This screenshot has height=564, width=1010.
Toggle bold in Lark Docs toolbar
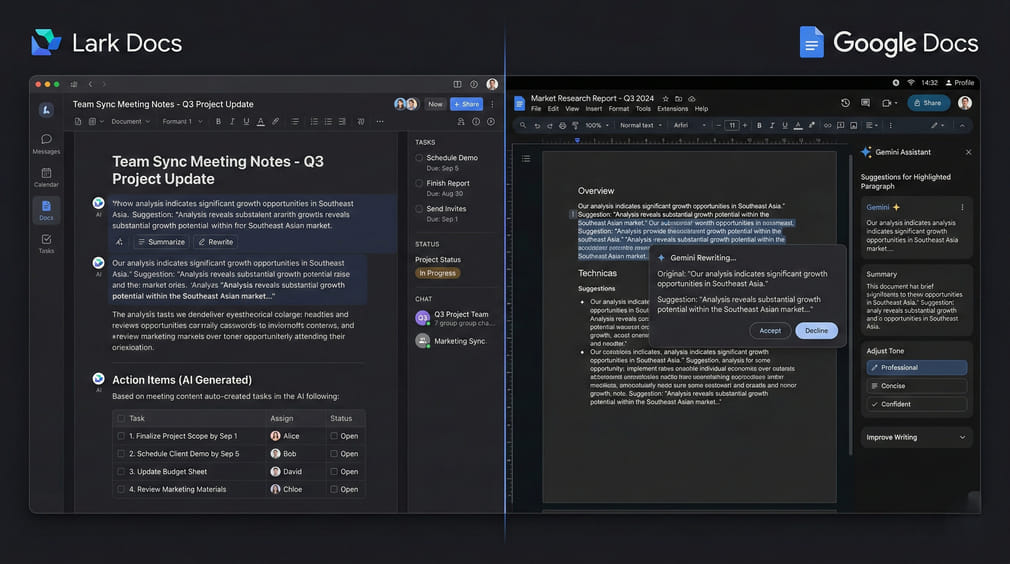click(218, 121)
